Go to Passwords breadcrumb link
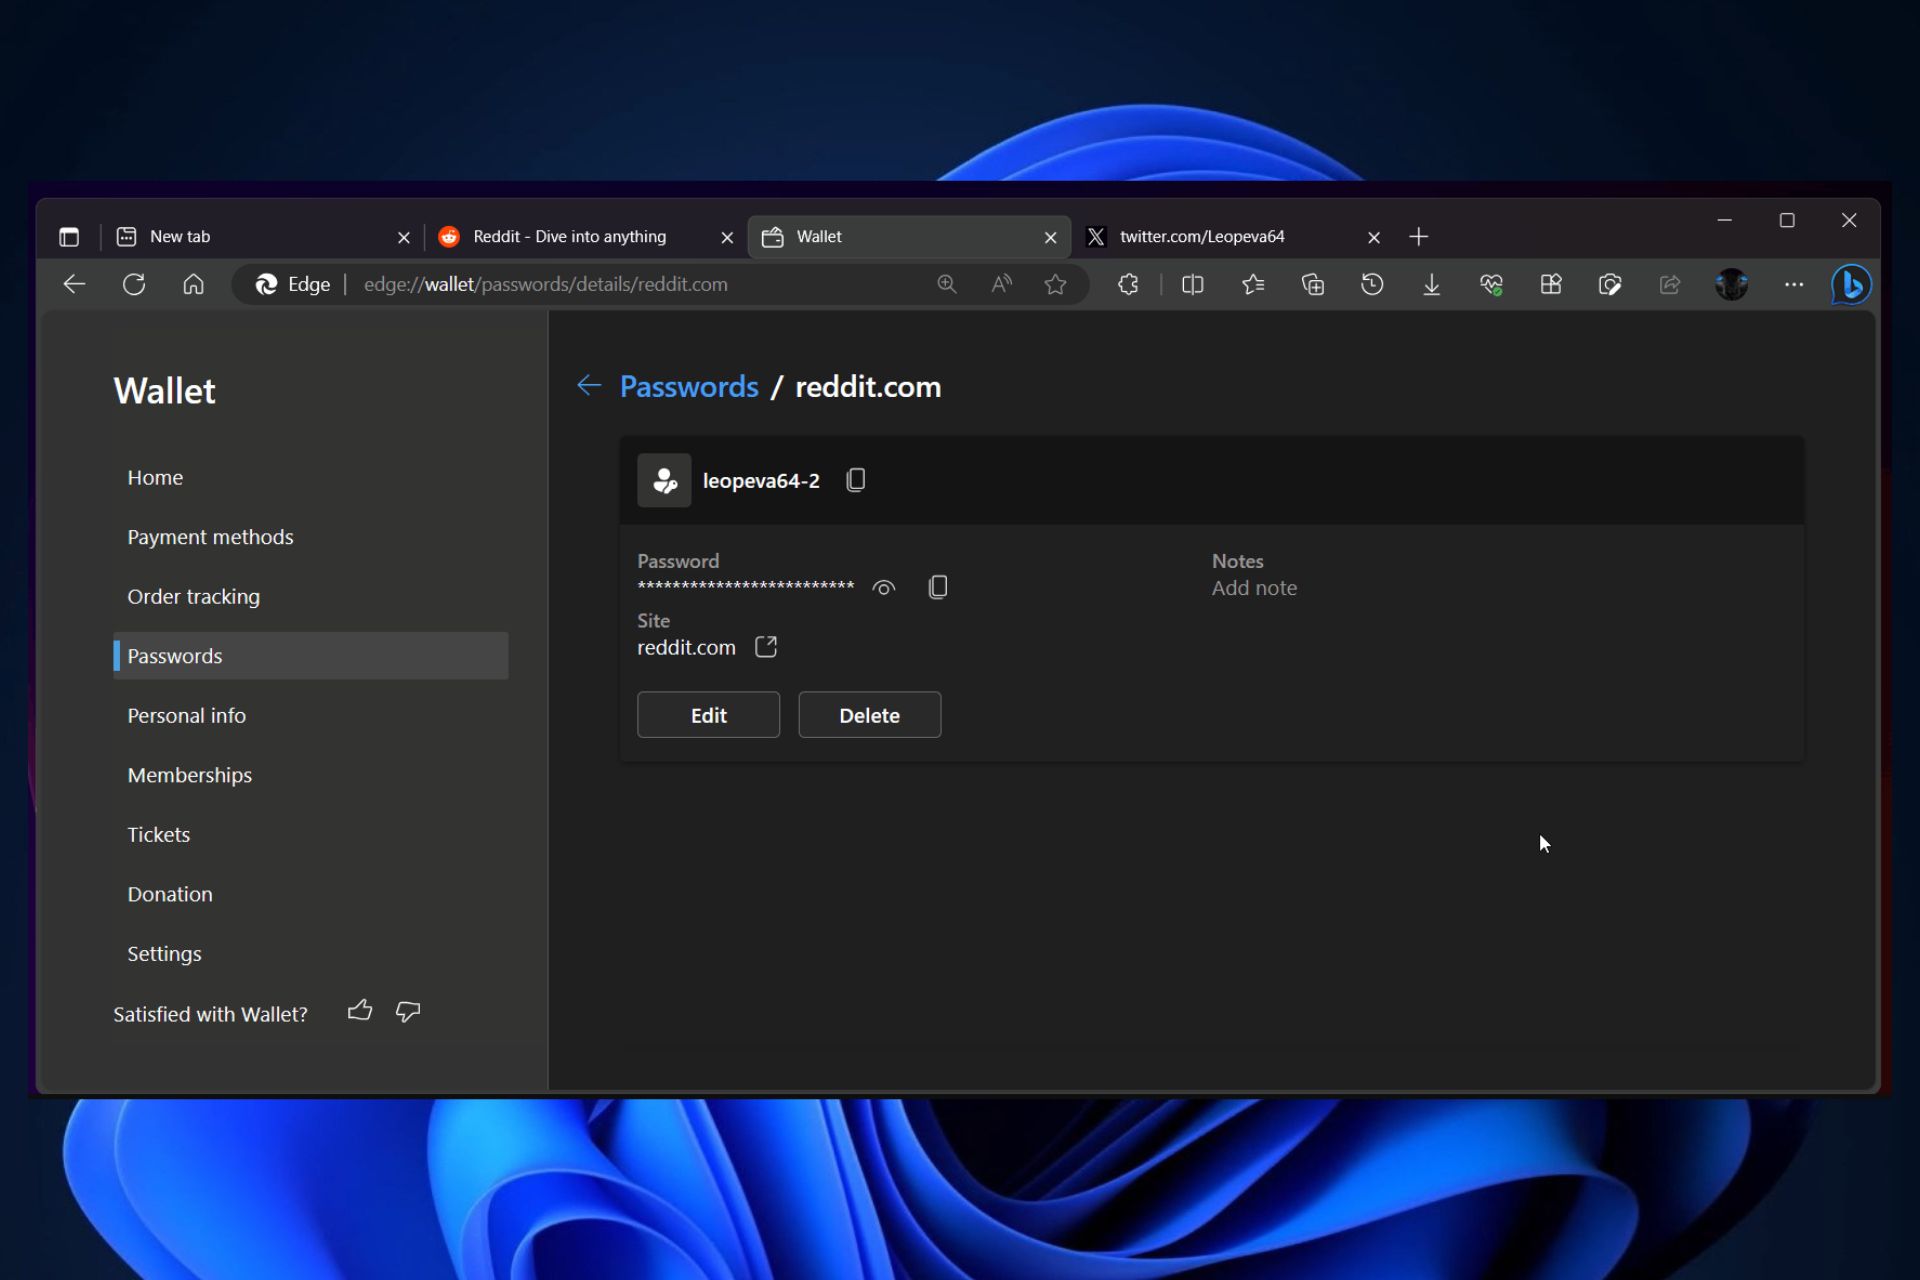Viewport: 1920px width, 1280px height. (689, 387)
